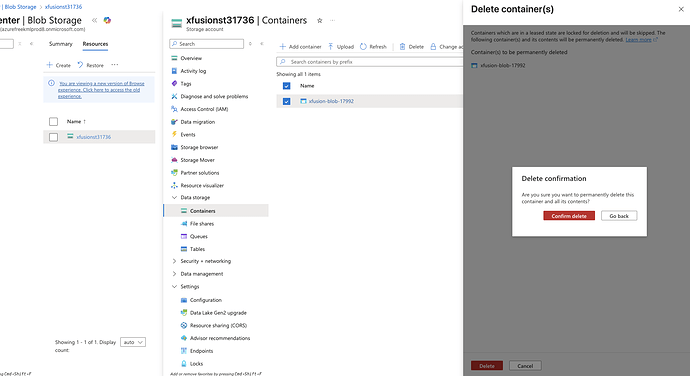Viewport: 690px width, 376px height.
Task: Open Endpoints setting
Action: 201,351
